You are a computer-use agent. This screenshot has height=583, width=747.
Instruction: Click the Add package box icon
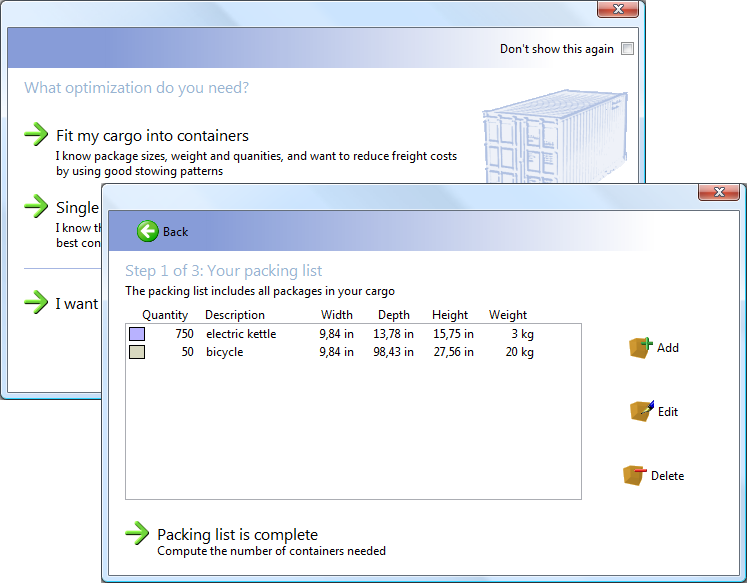click(640, 347)
